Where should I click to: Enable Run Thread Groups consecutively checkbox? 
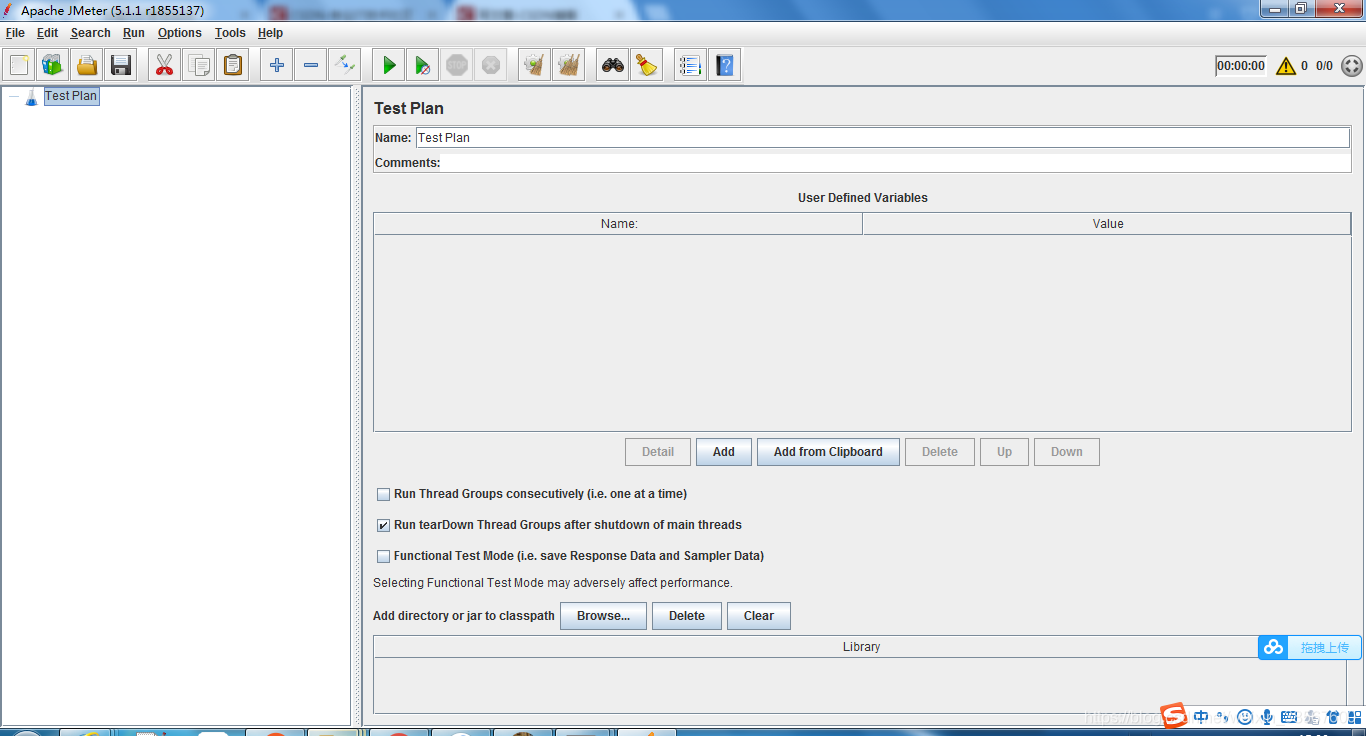[x=383, y=494]
